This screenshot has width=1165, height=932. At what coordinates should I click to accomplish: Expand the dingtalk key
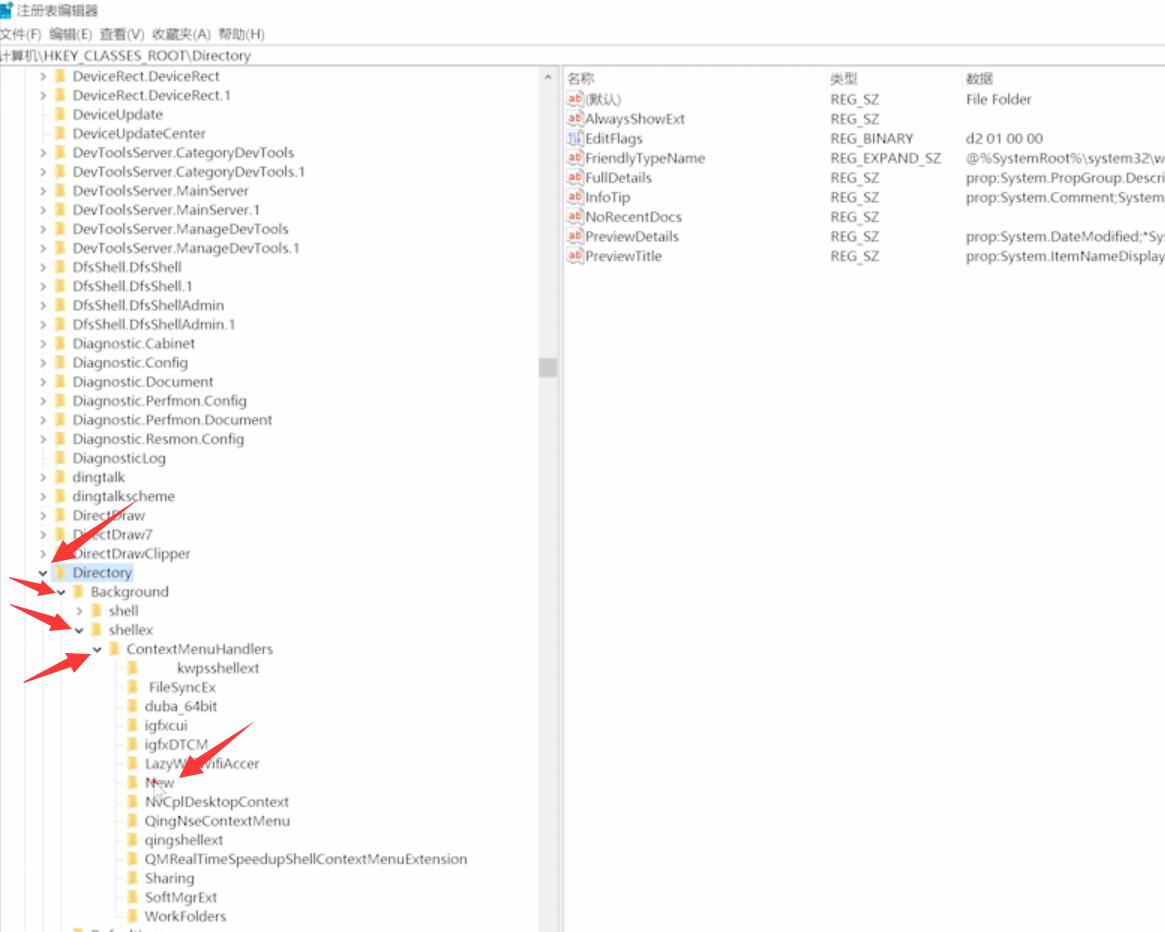click(x=42, y=477)
